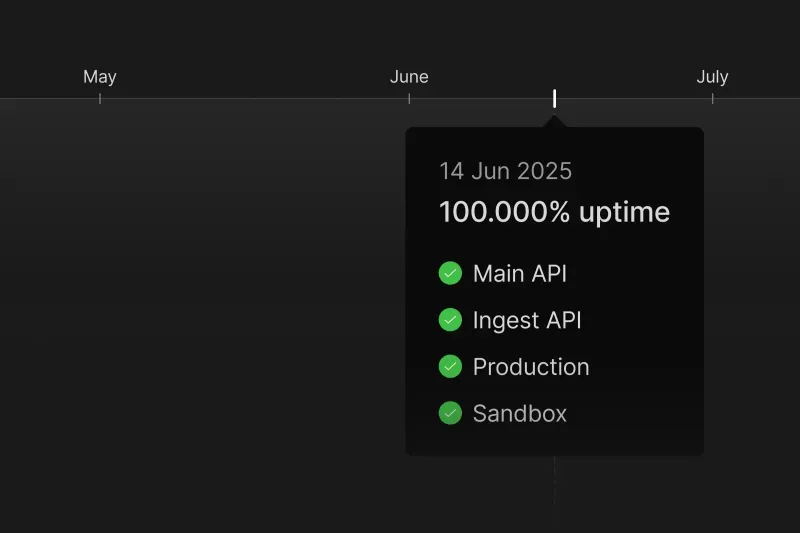Open the Sandbox service entry

click(519, 413)
